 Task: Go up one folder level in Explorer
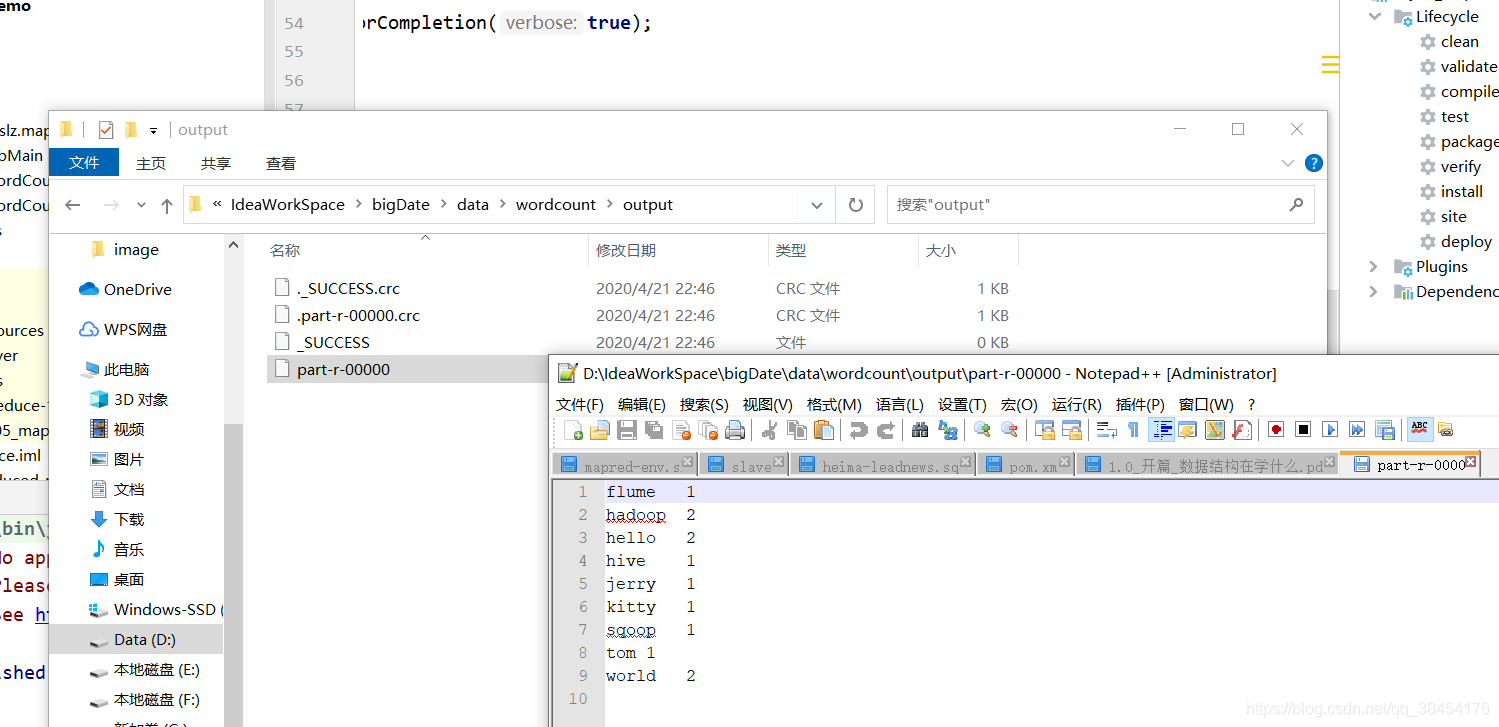(x=167, y=205)
